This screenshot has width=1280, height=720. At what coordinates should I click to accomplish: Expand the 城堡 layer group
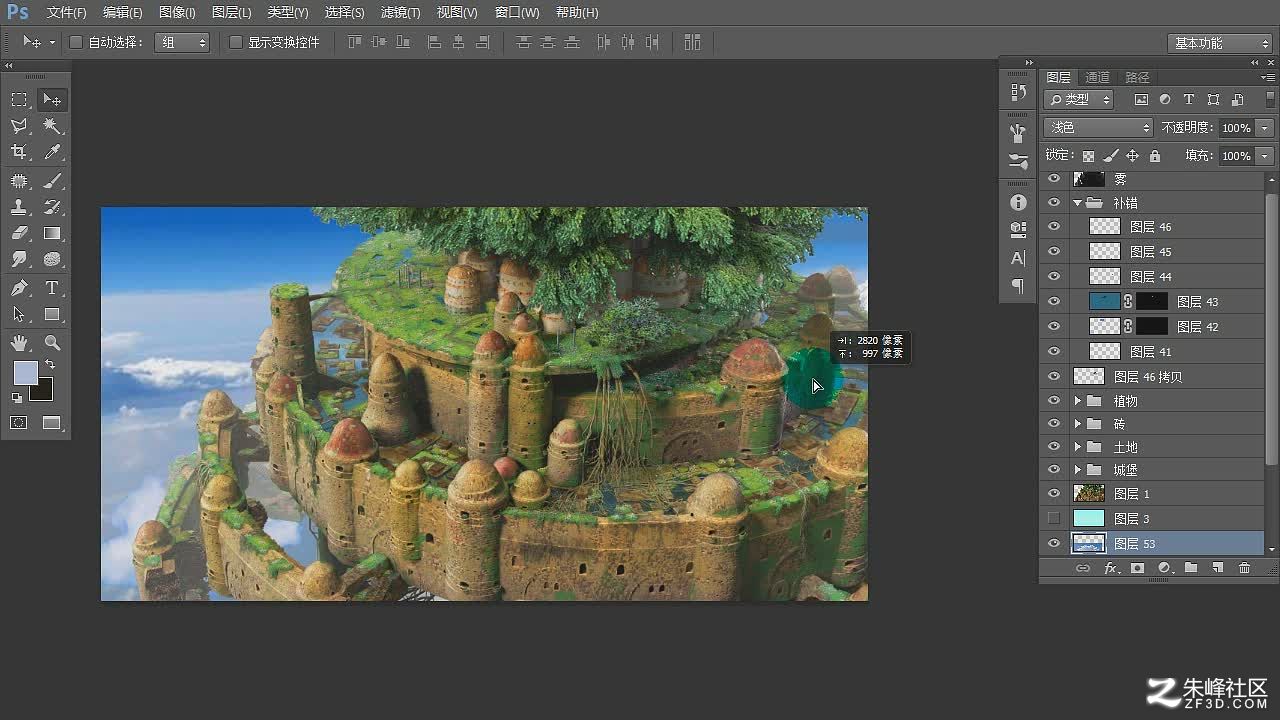(1077, 470)
